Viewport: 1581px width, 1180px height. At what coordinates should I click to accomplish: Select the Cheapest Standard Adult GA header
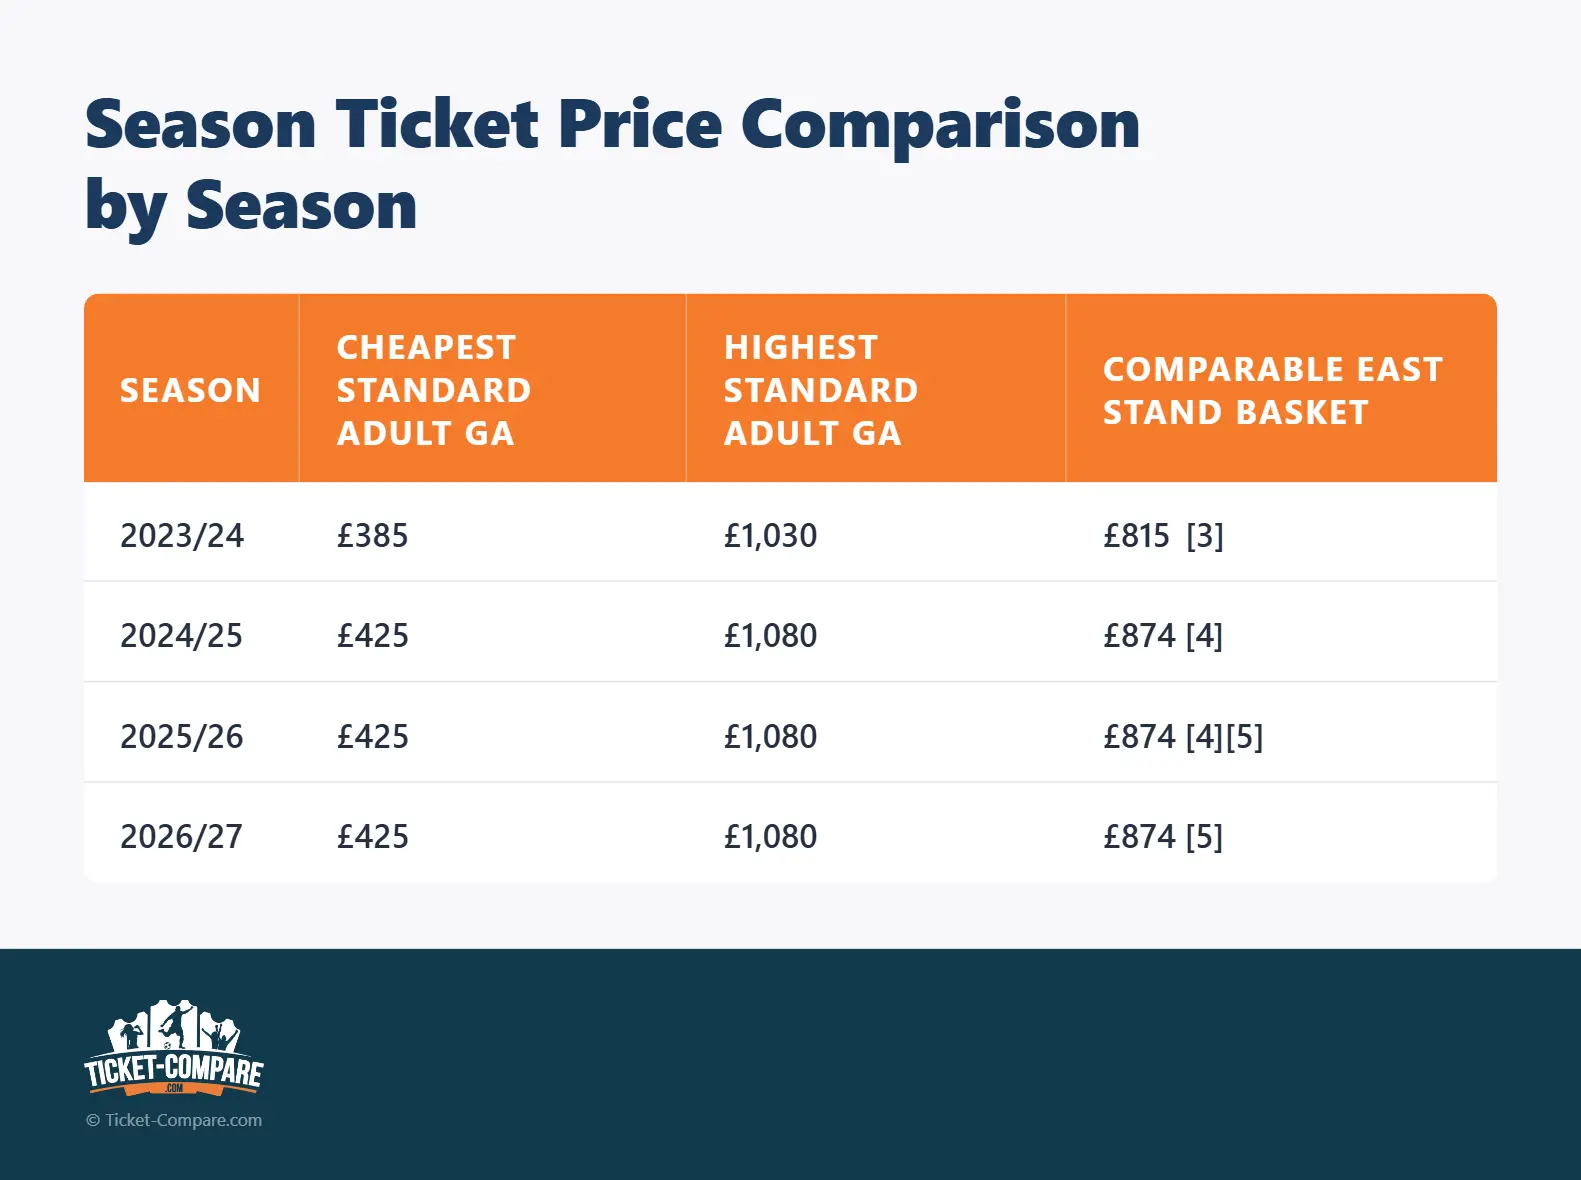click(x=434, y=390)
